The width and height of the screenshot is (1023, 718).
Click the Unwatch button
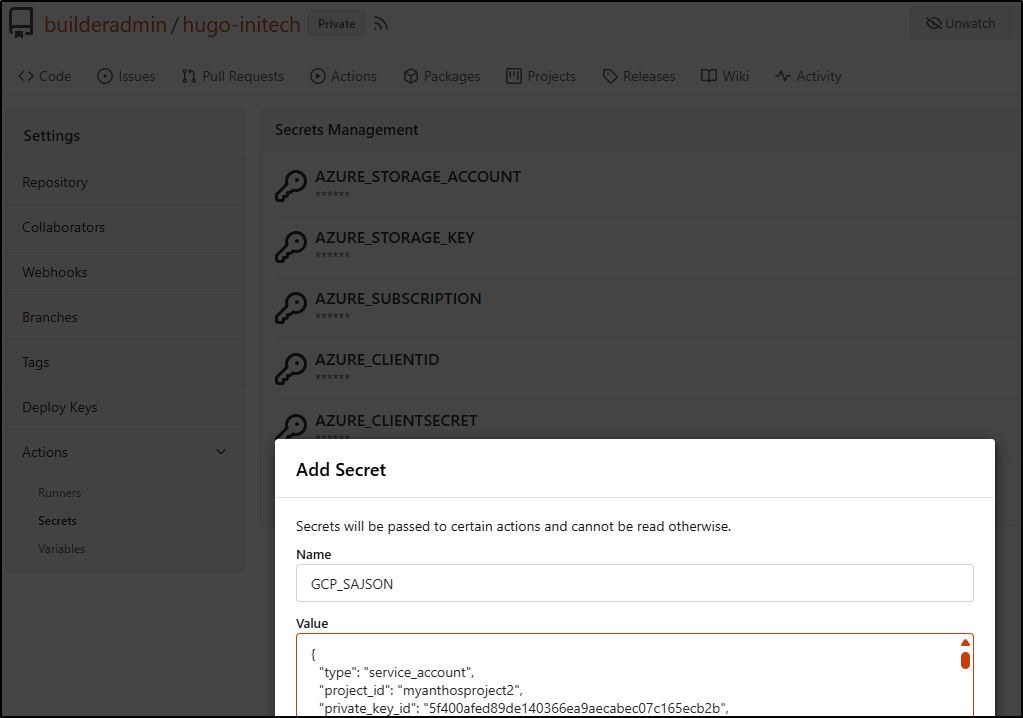(x=960, y=23)
